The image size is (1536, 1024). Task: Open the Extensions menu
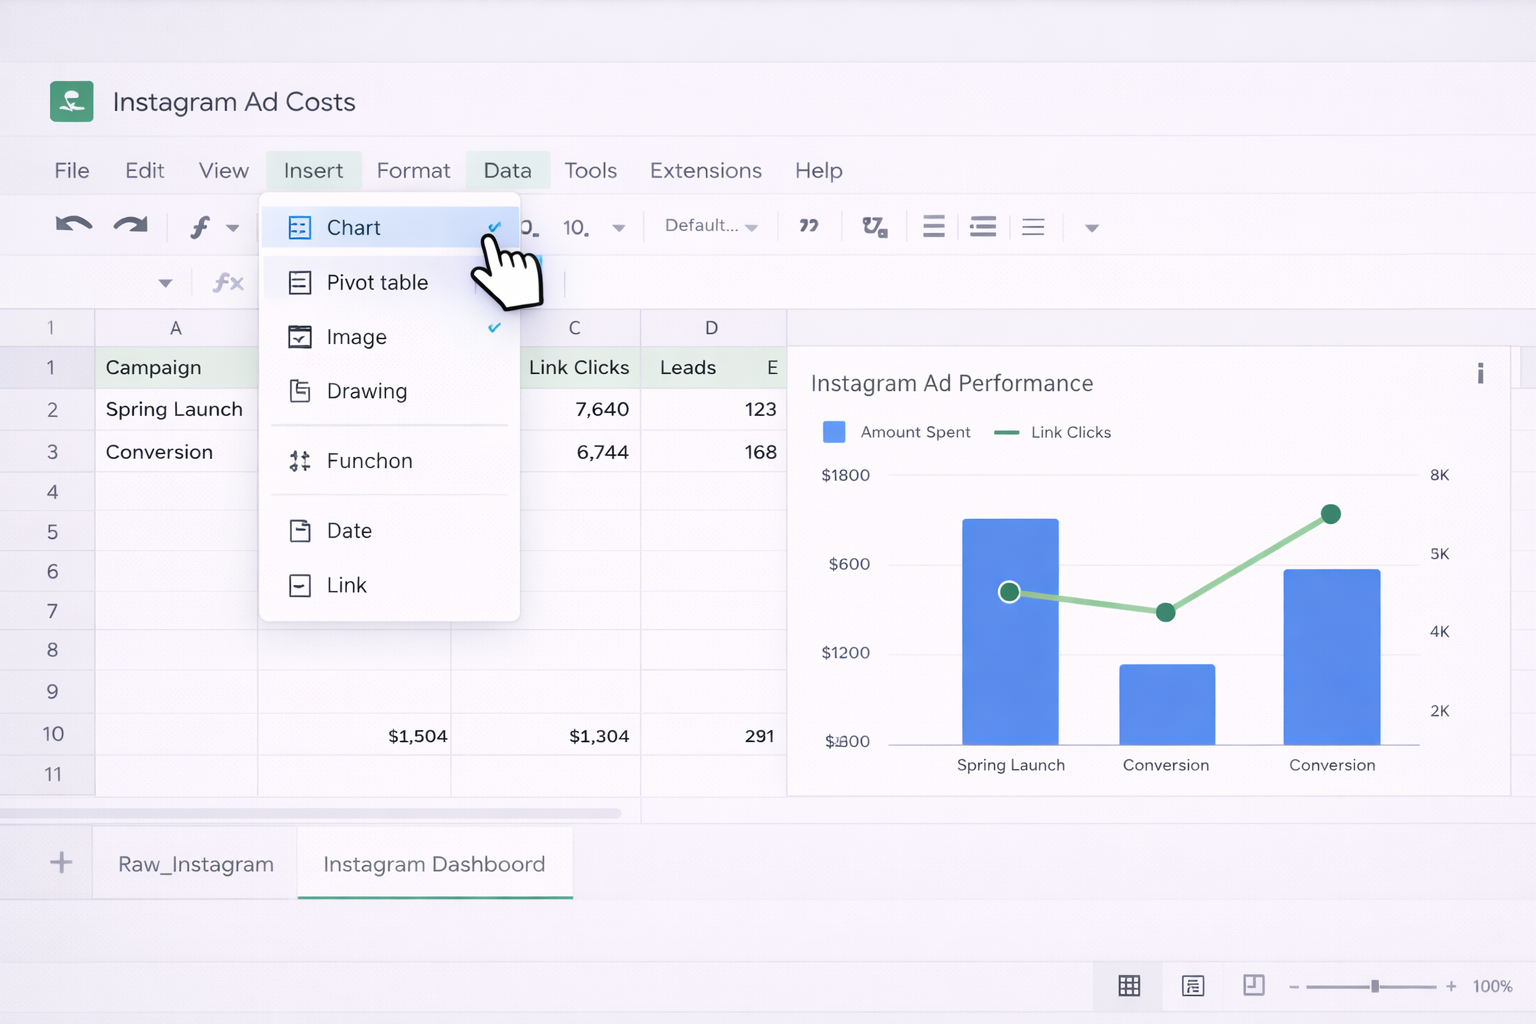706,170
